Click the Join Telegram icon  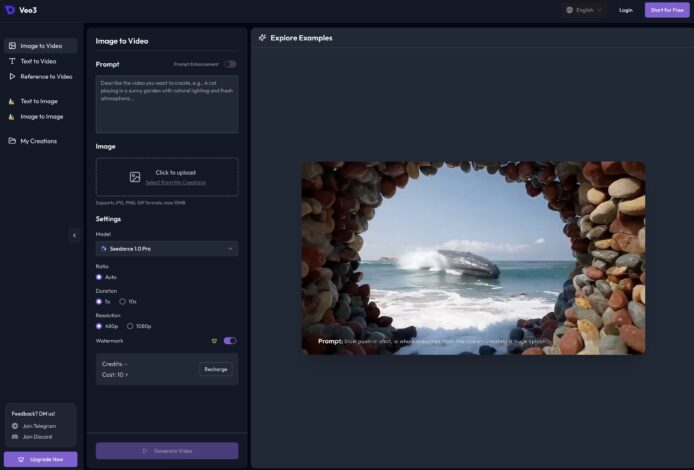(x=14, y=426)
